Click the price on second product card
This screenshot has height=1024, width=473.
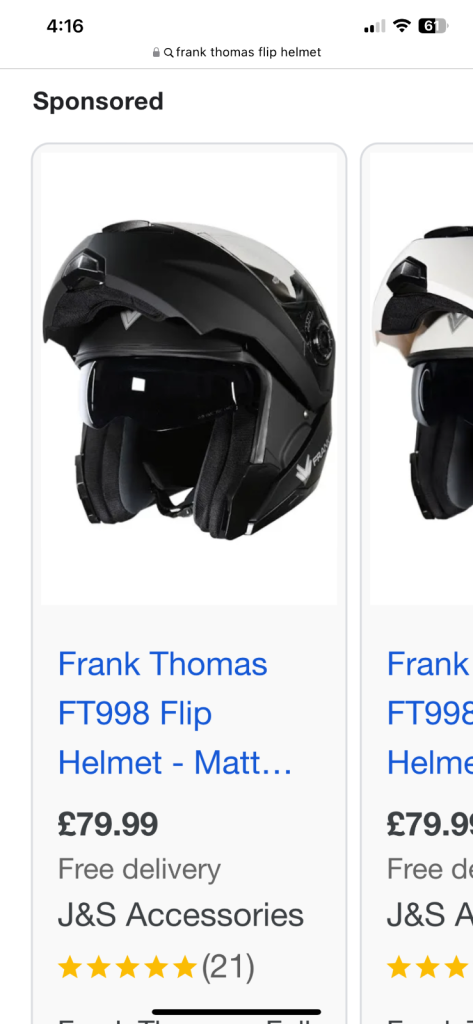point(430,824)
